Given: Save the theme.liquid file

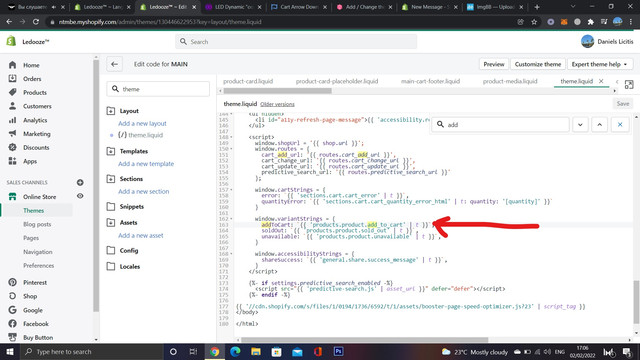Looking at the screenshot, I should [622, 104].
